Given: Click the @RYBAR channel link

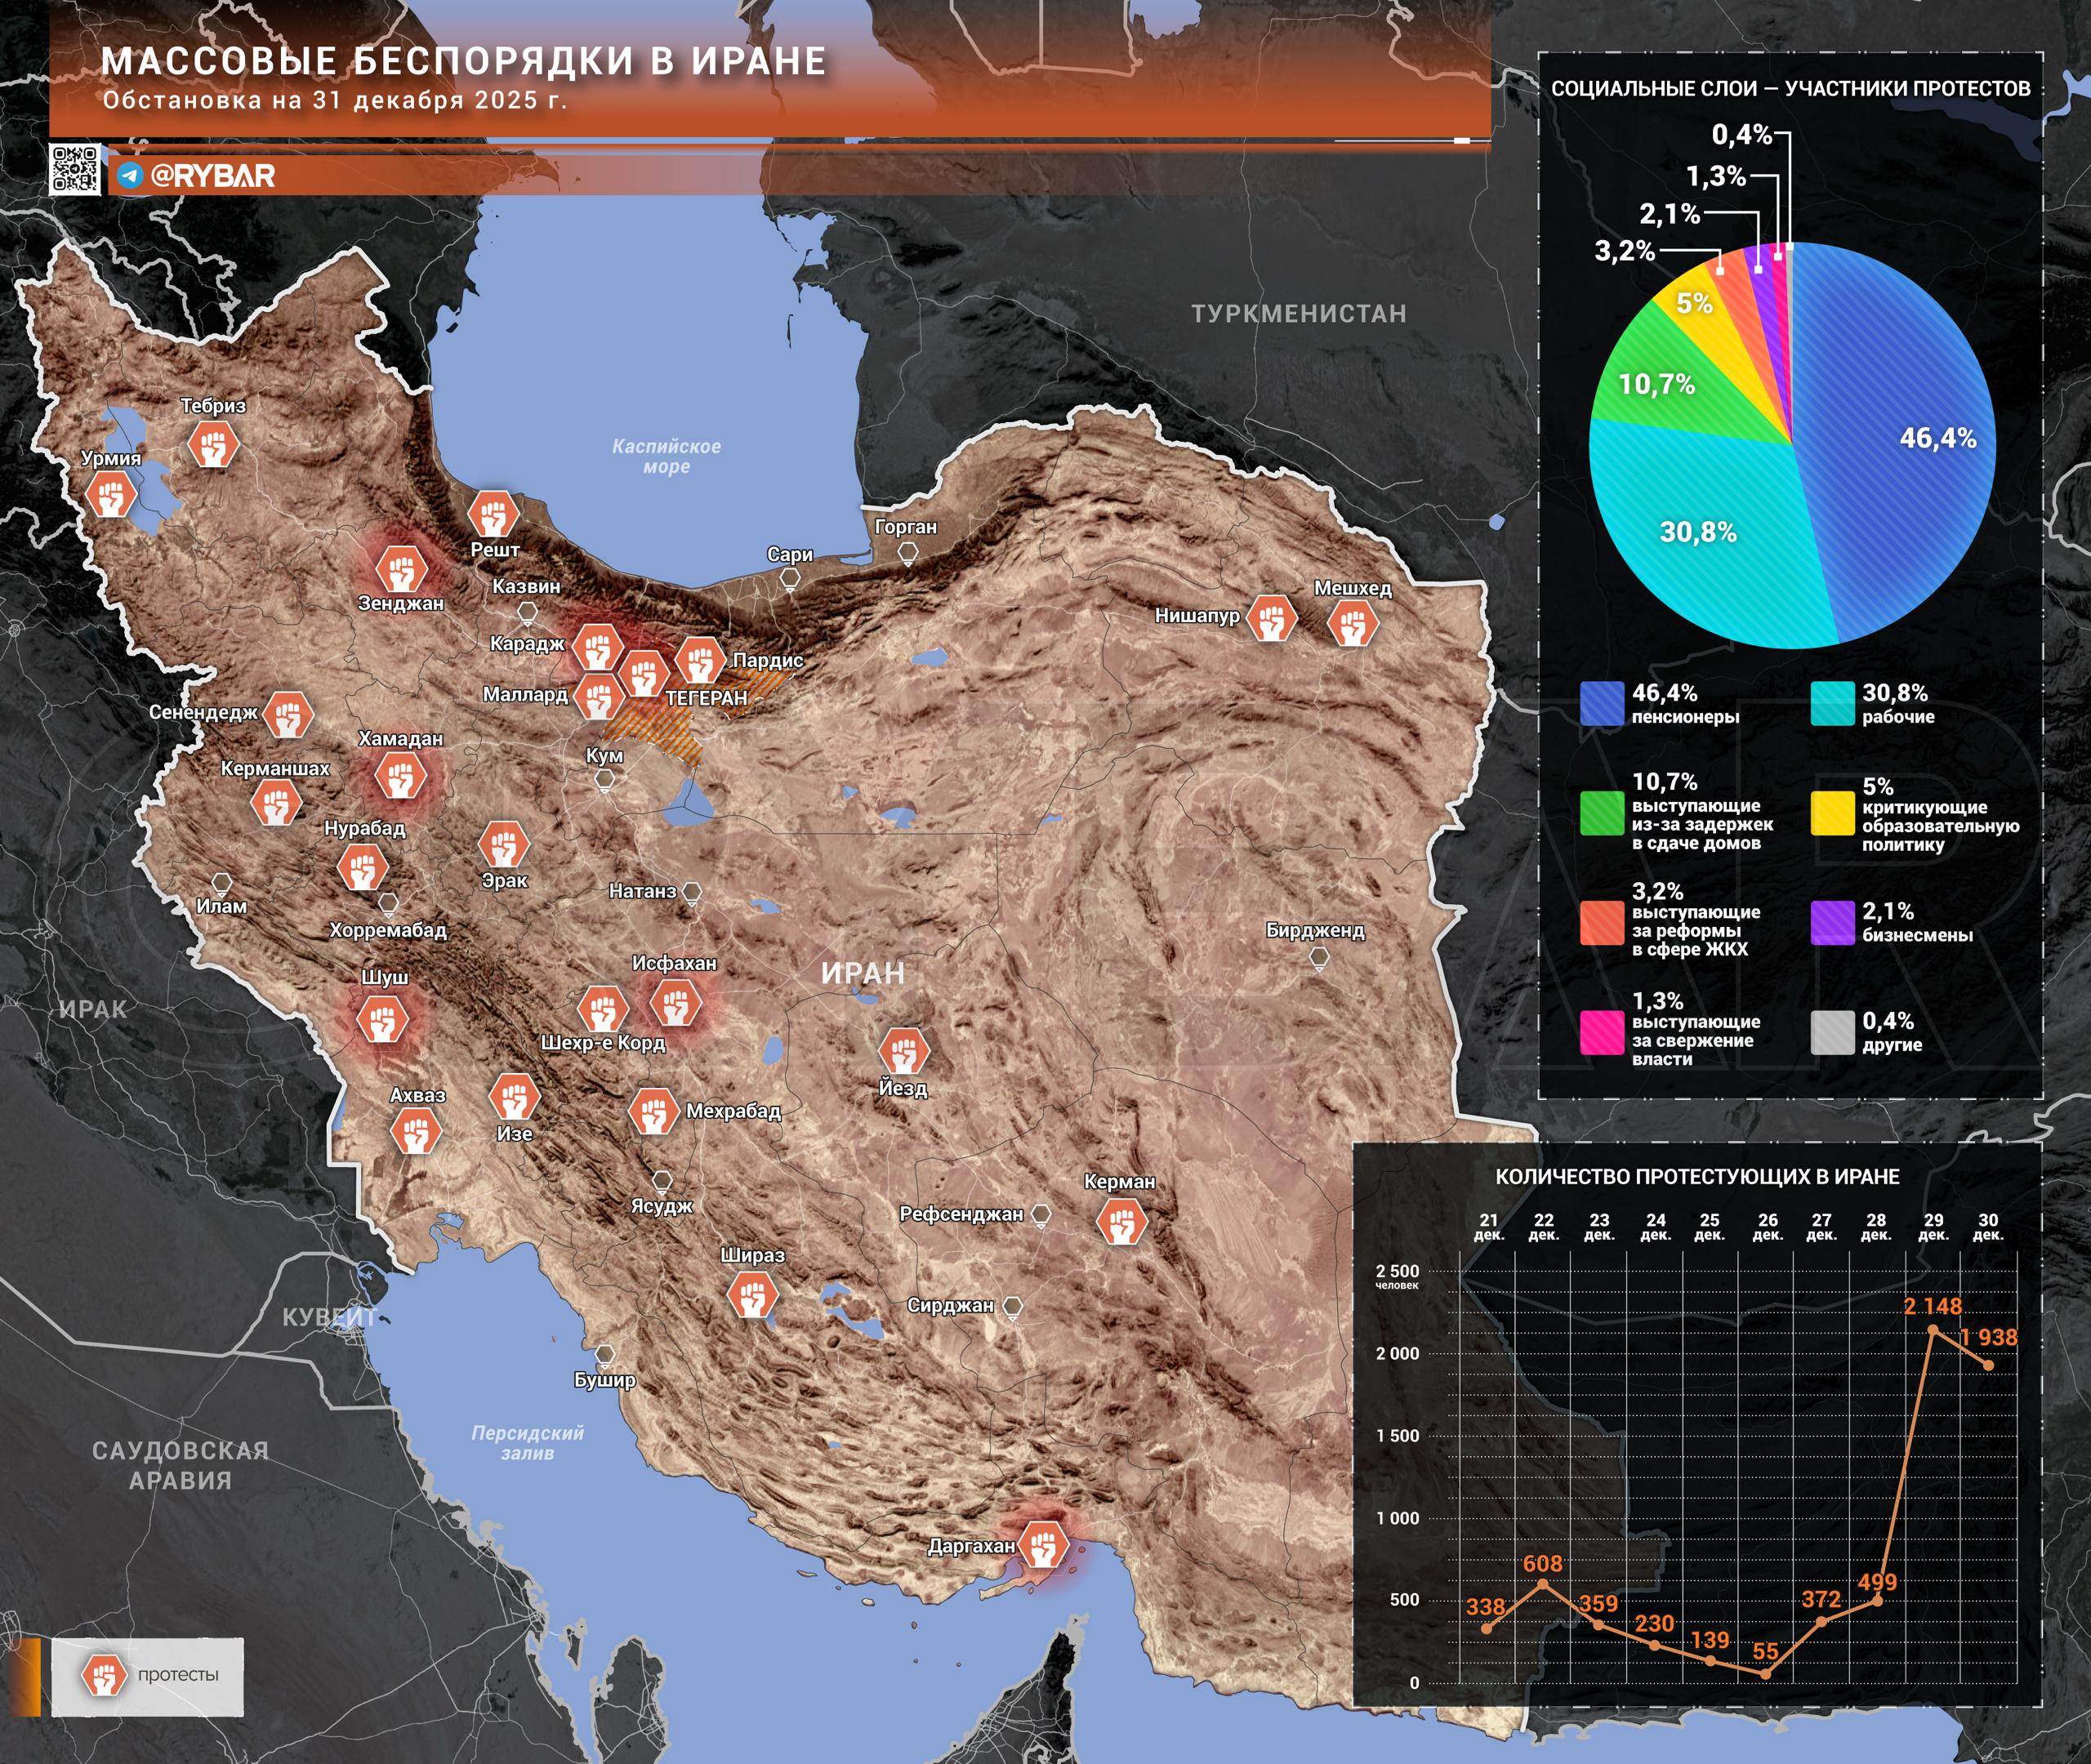Looking at the screenshot, I should coord(212,176).
